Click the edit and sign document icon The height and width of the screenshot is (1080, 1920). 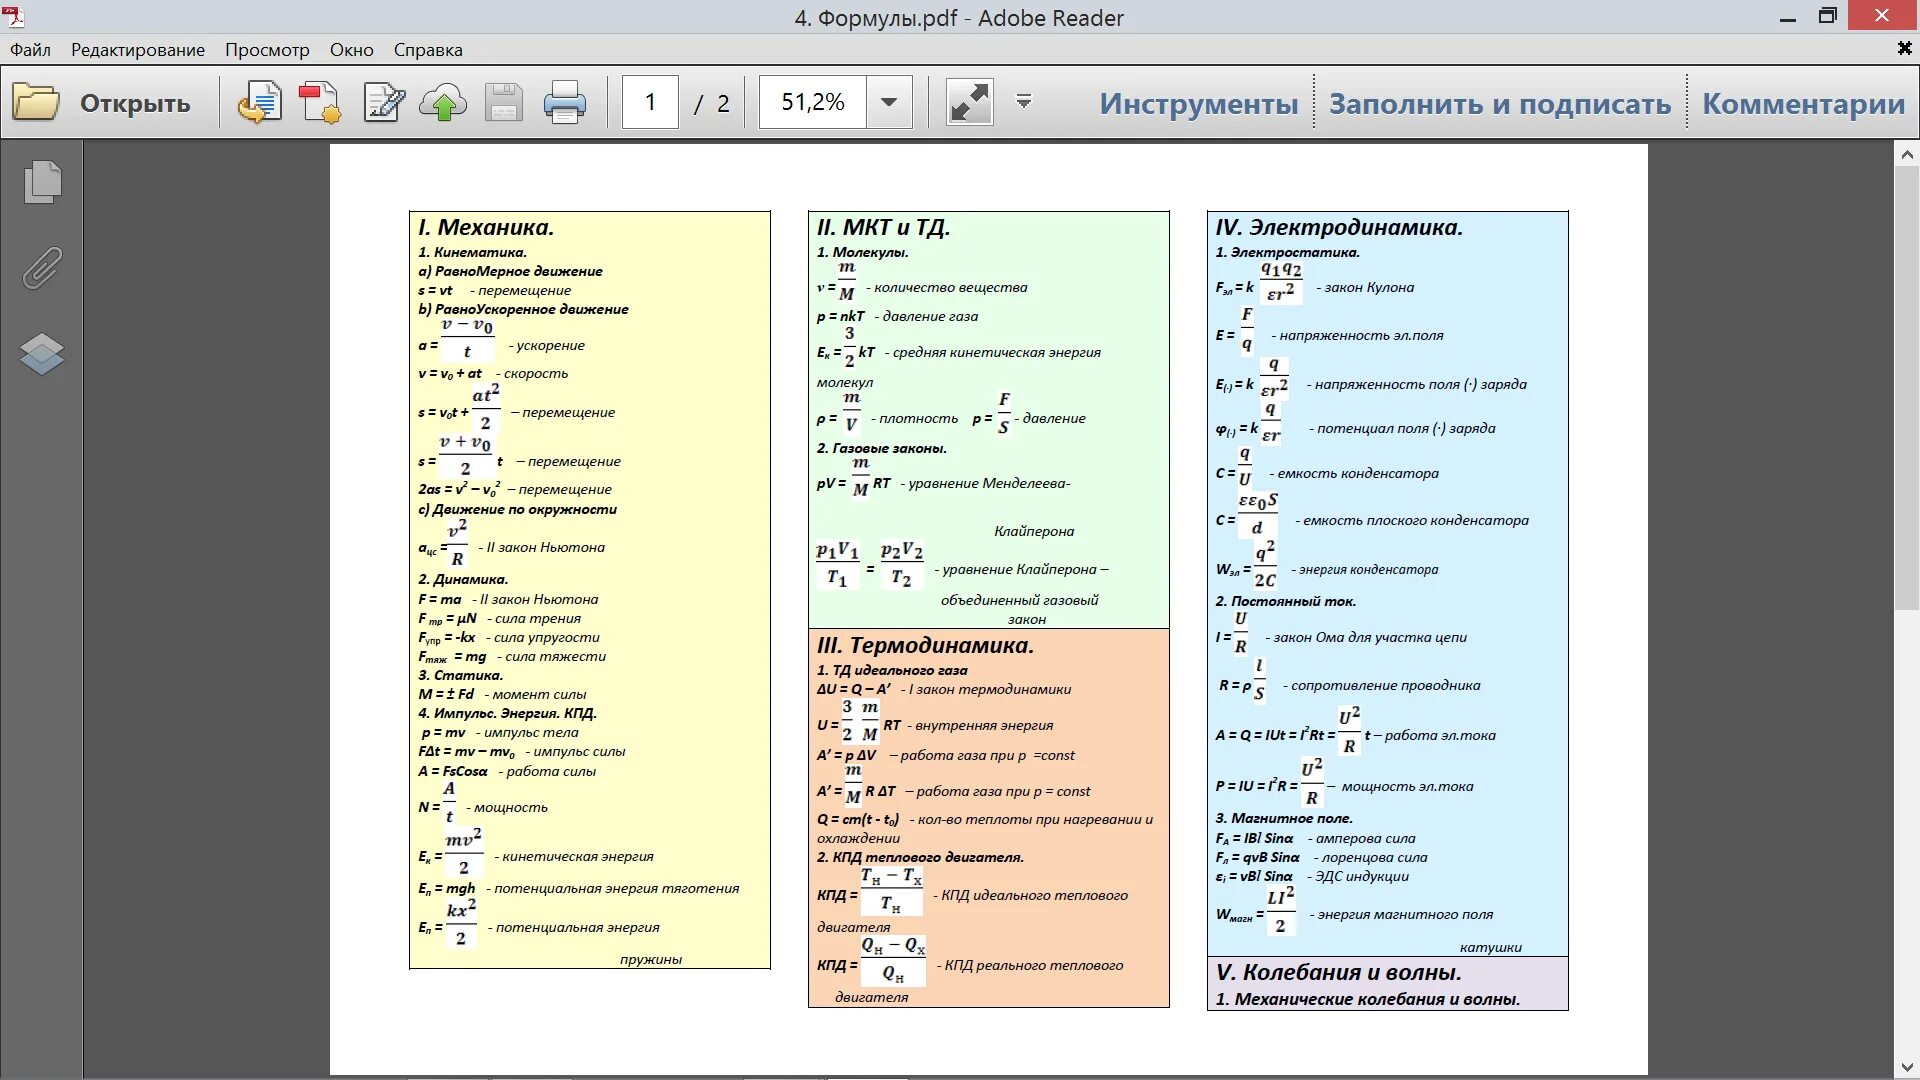pos(384,103)
